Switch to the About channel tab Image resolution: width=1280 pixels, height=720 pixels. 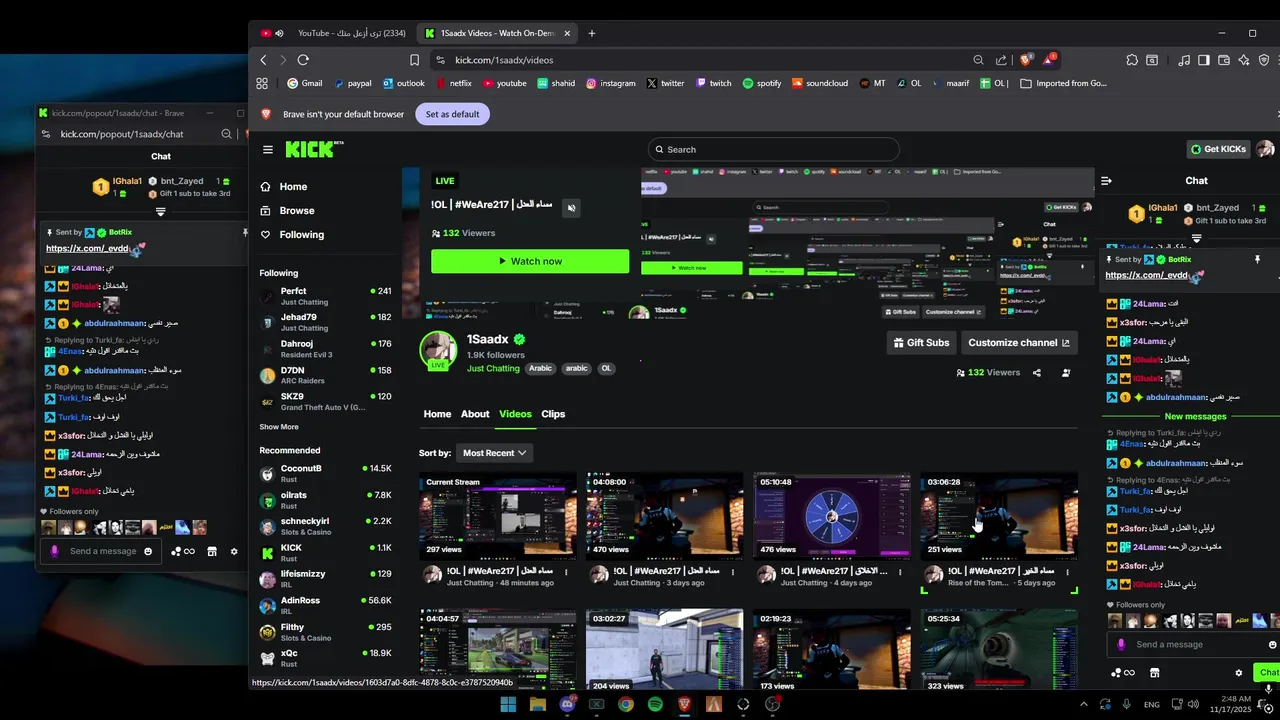coord(475,414)
